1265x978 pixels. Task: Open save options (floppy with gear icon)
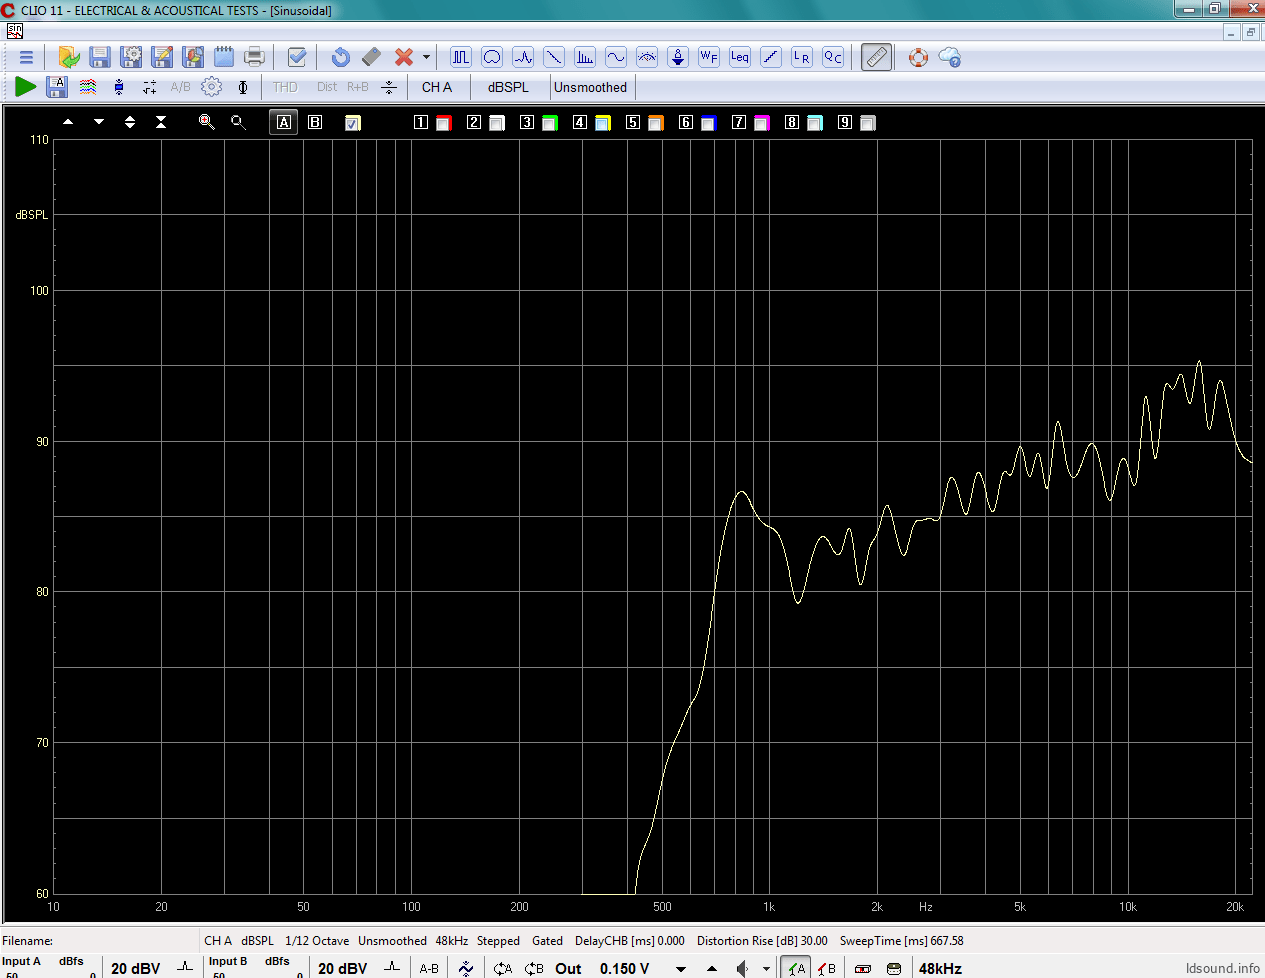tap(131, 57)
